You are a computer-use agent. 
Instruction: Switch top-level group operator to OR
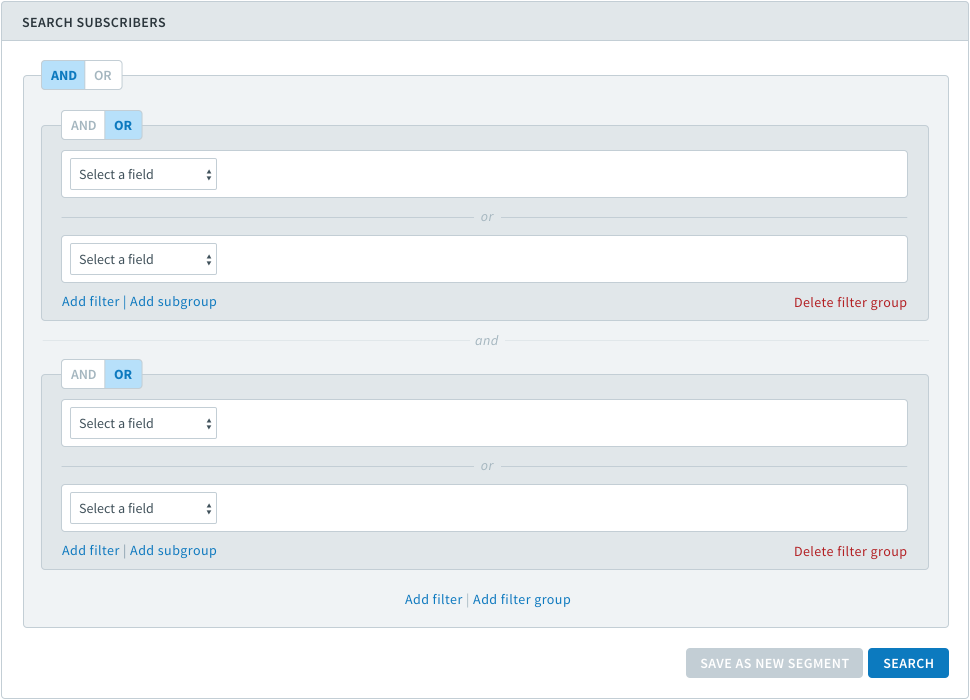pos(103,75)
